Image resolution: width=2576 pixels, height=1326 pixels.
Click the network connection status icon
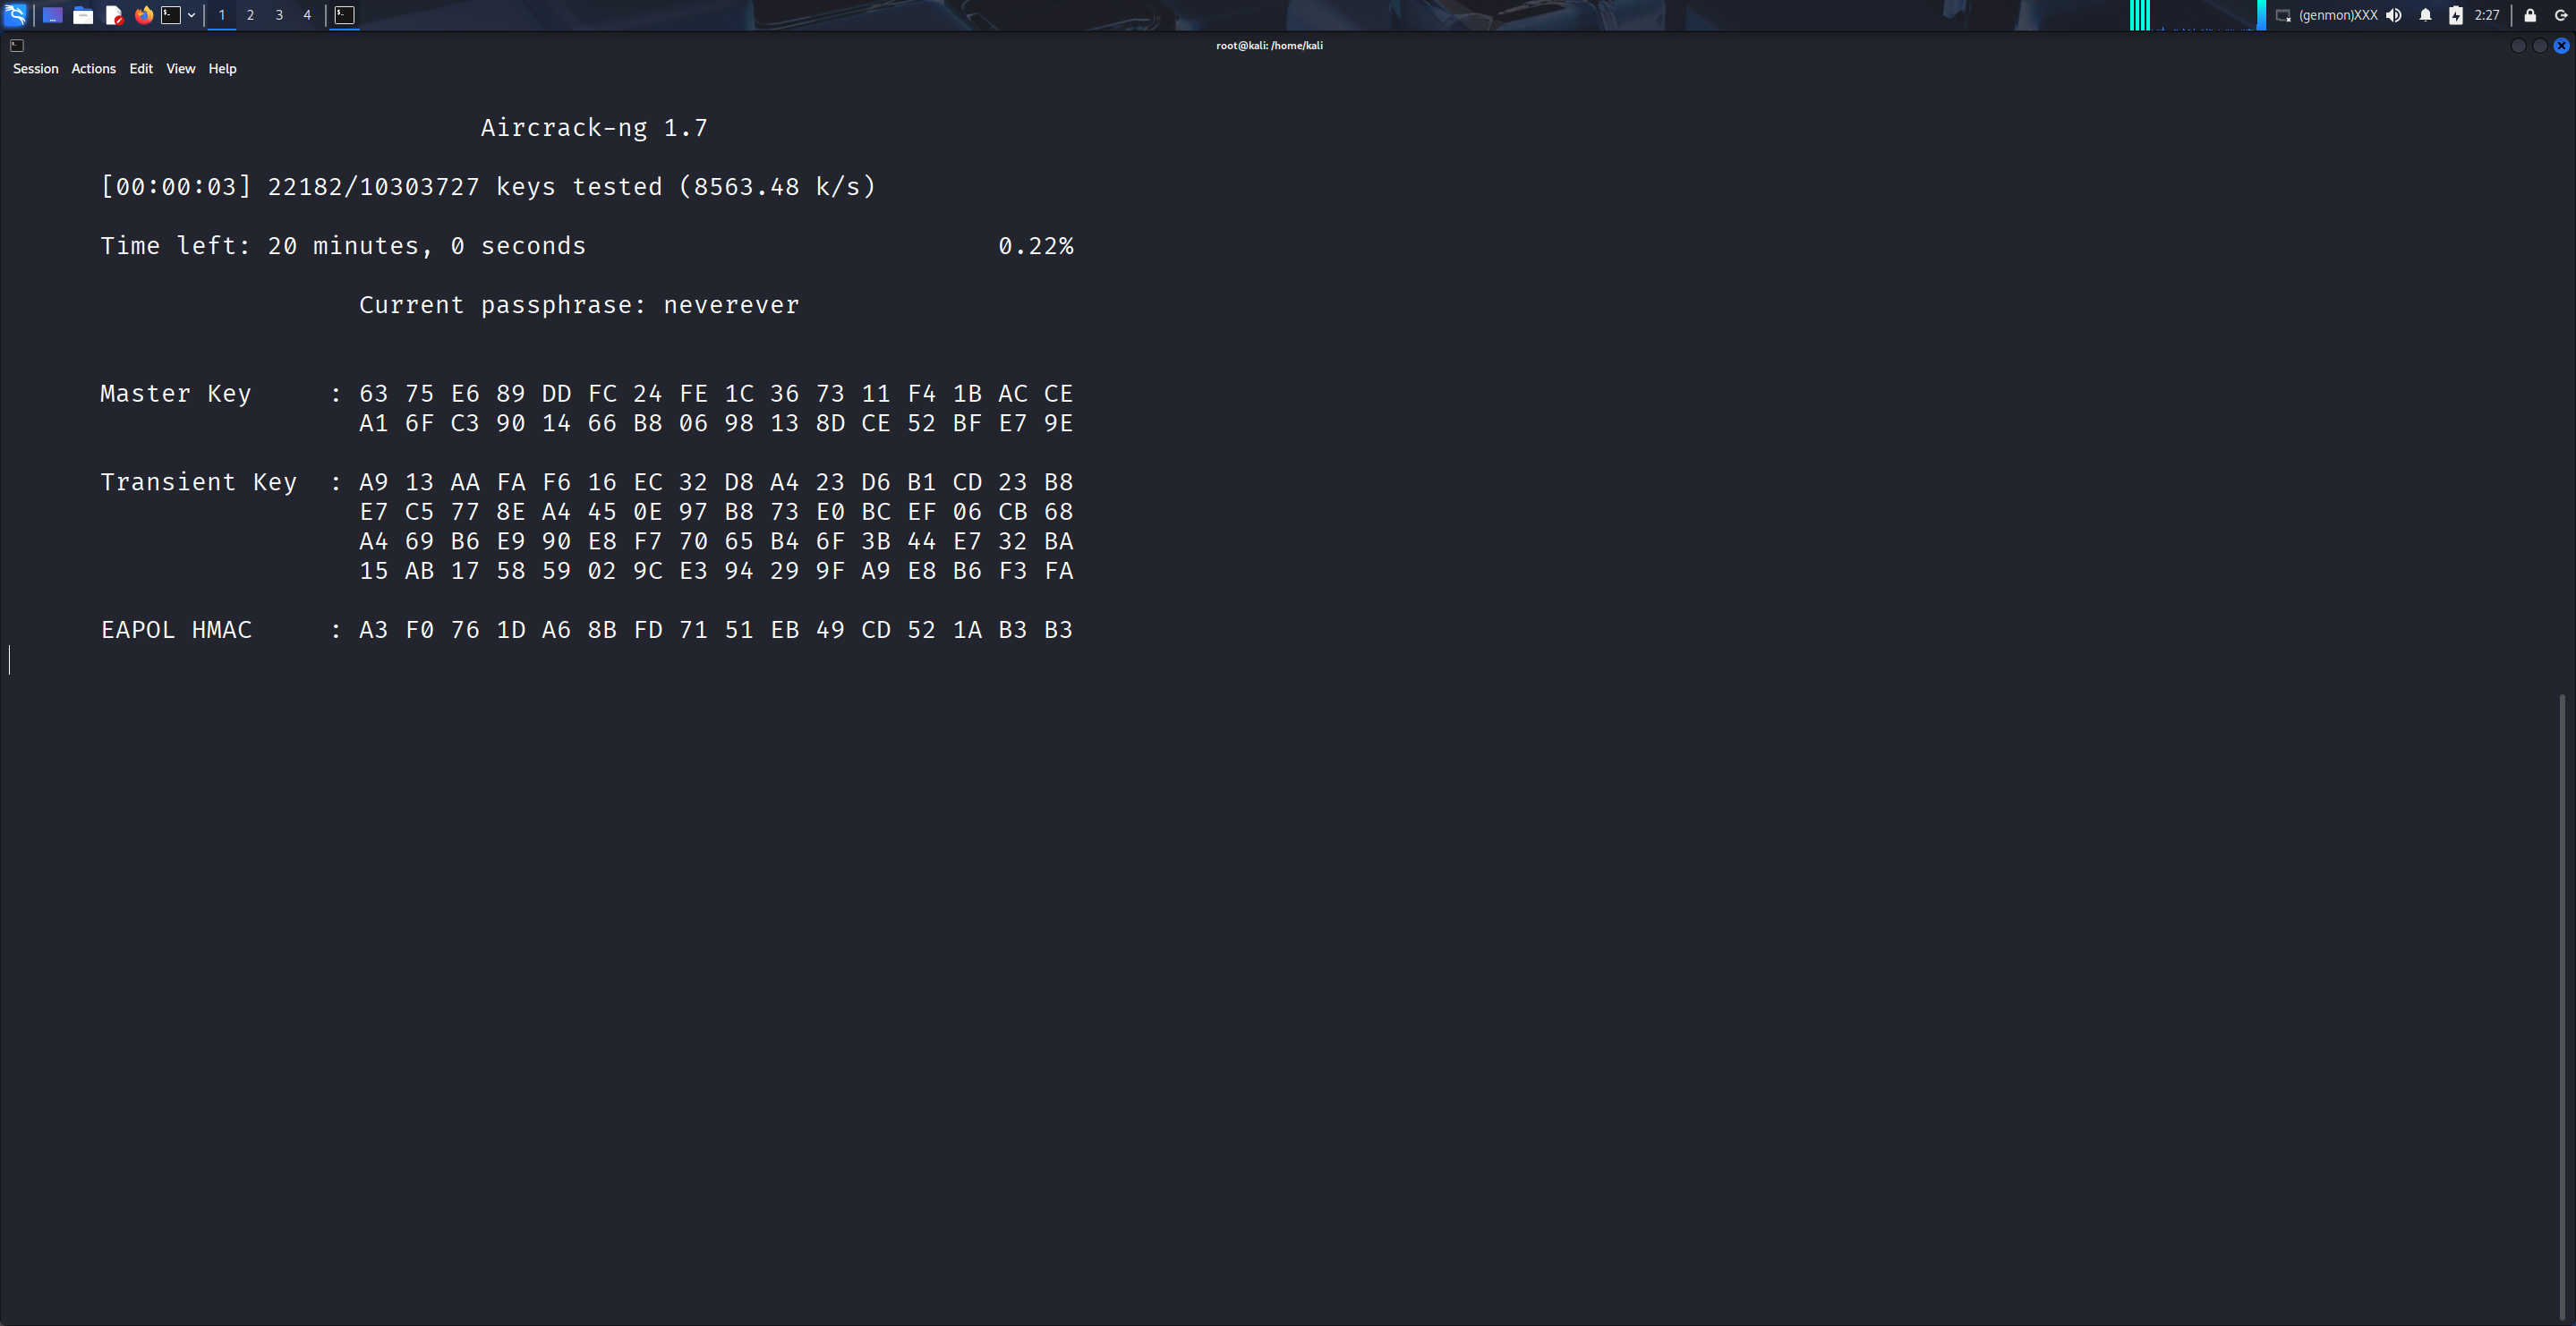[2283, 15]
